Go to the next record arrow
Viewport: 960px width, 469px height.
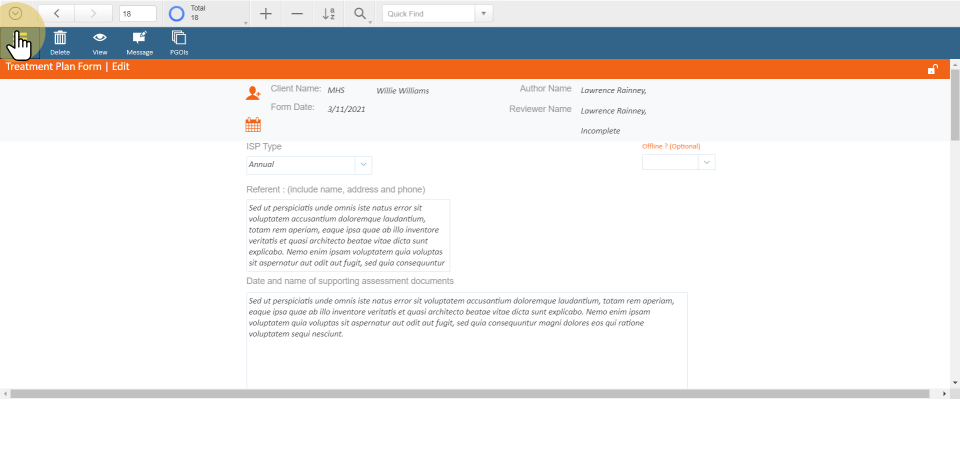(x=94, y=14)
